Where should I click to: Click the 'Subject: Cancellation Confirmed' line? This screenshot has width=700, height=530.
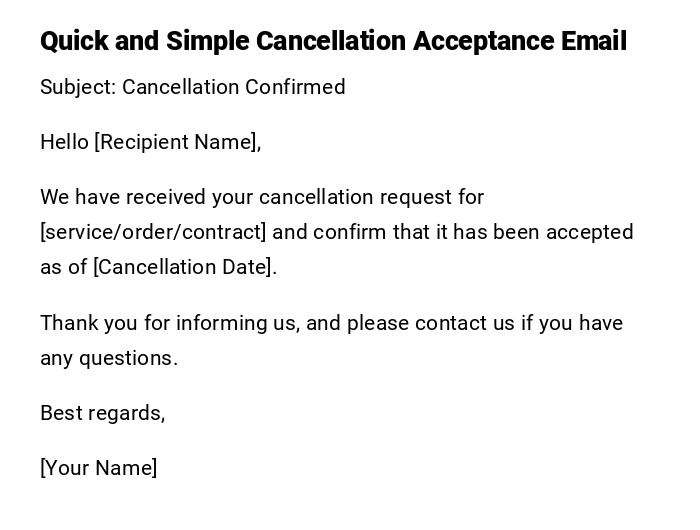coord(193,87)
